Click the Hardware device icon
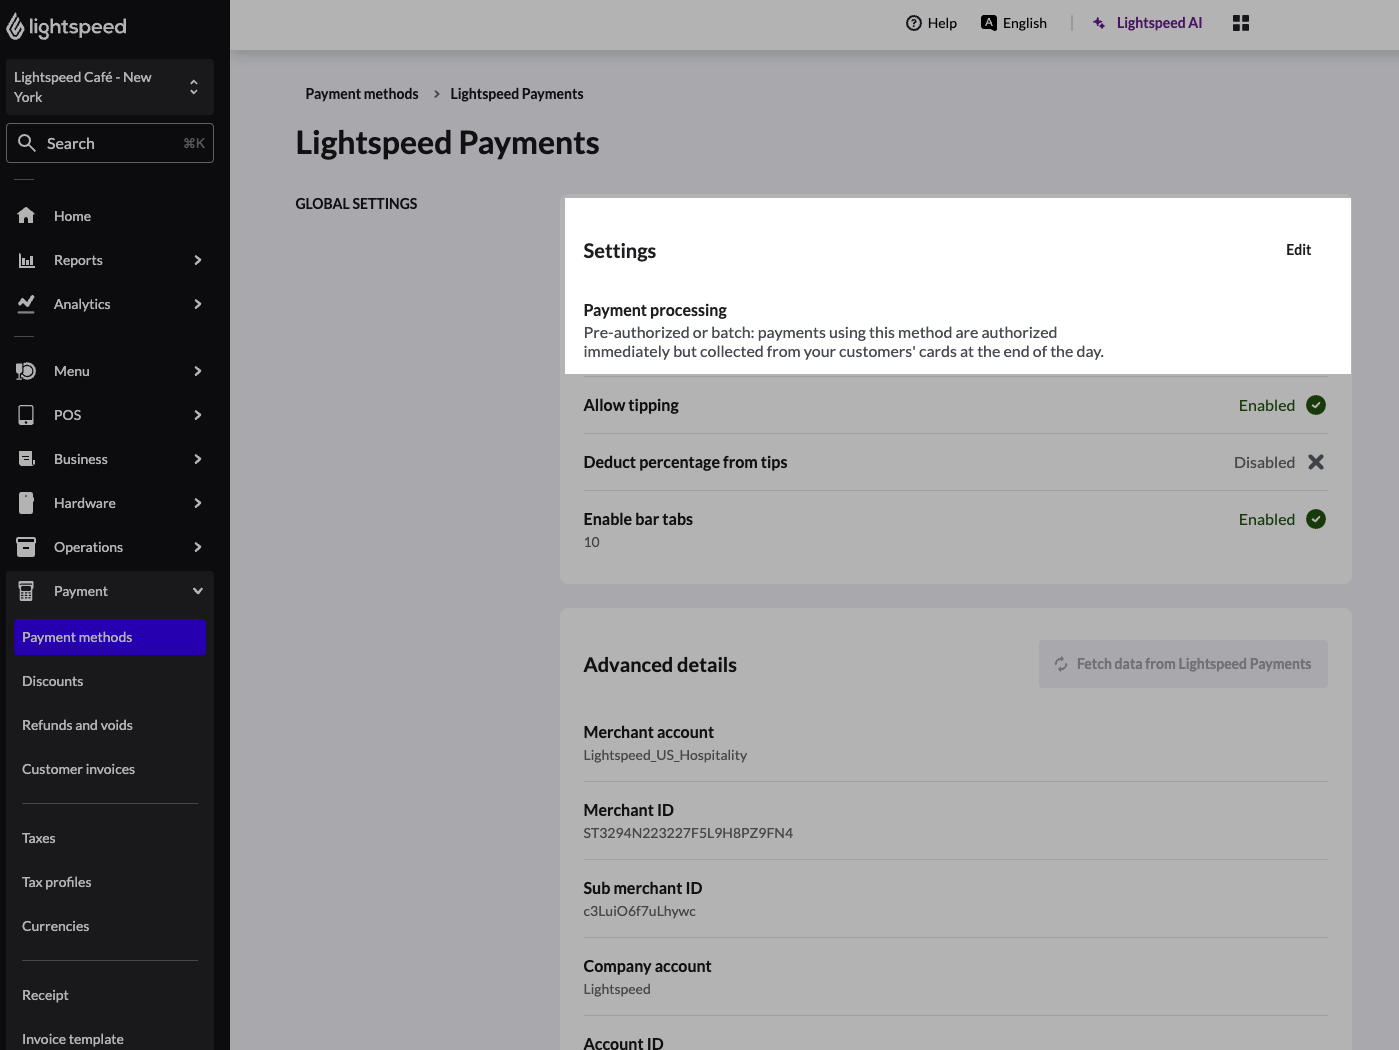The image size is (1399, 1050). (x=26, y=503)
